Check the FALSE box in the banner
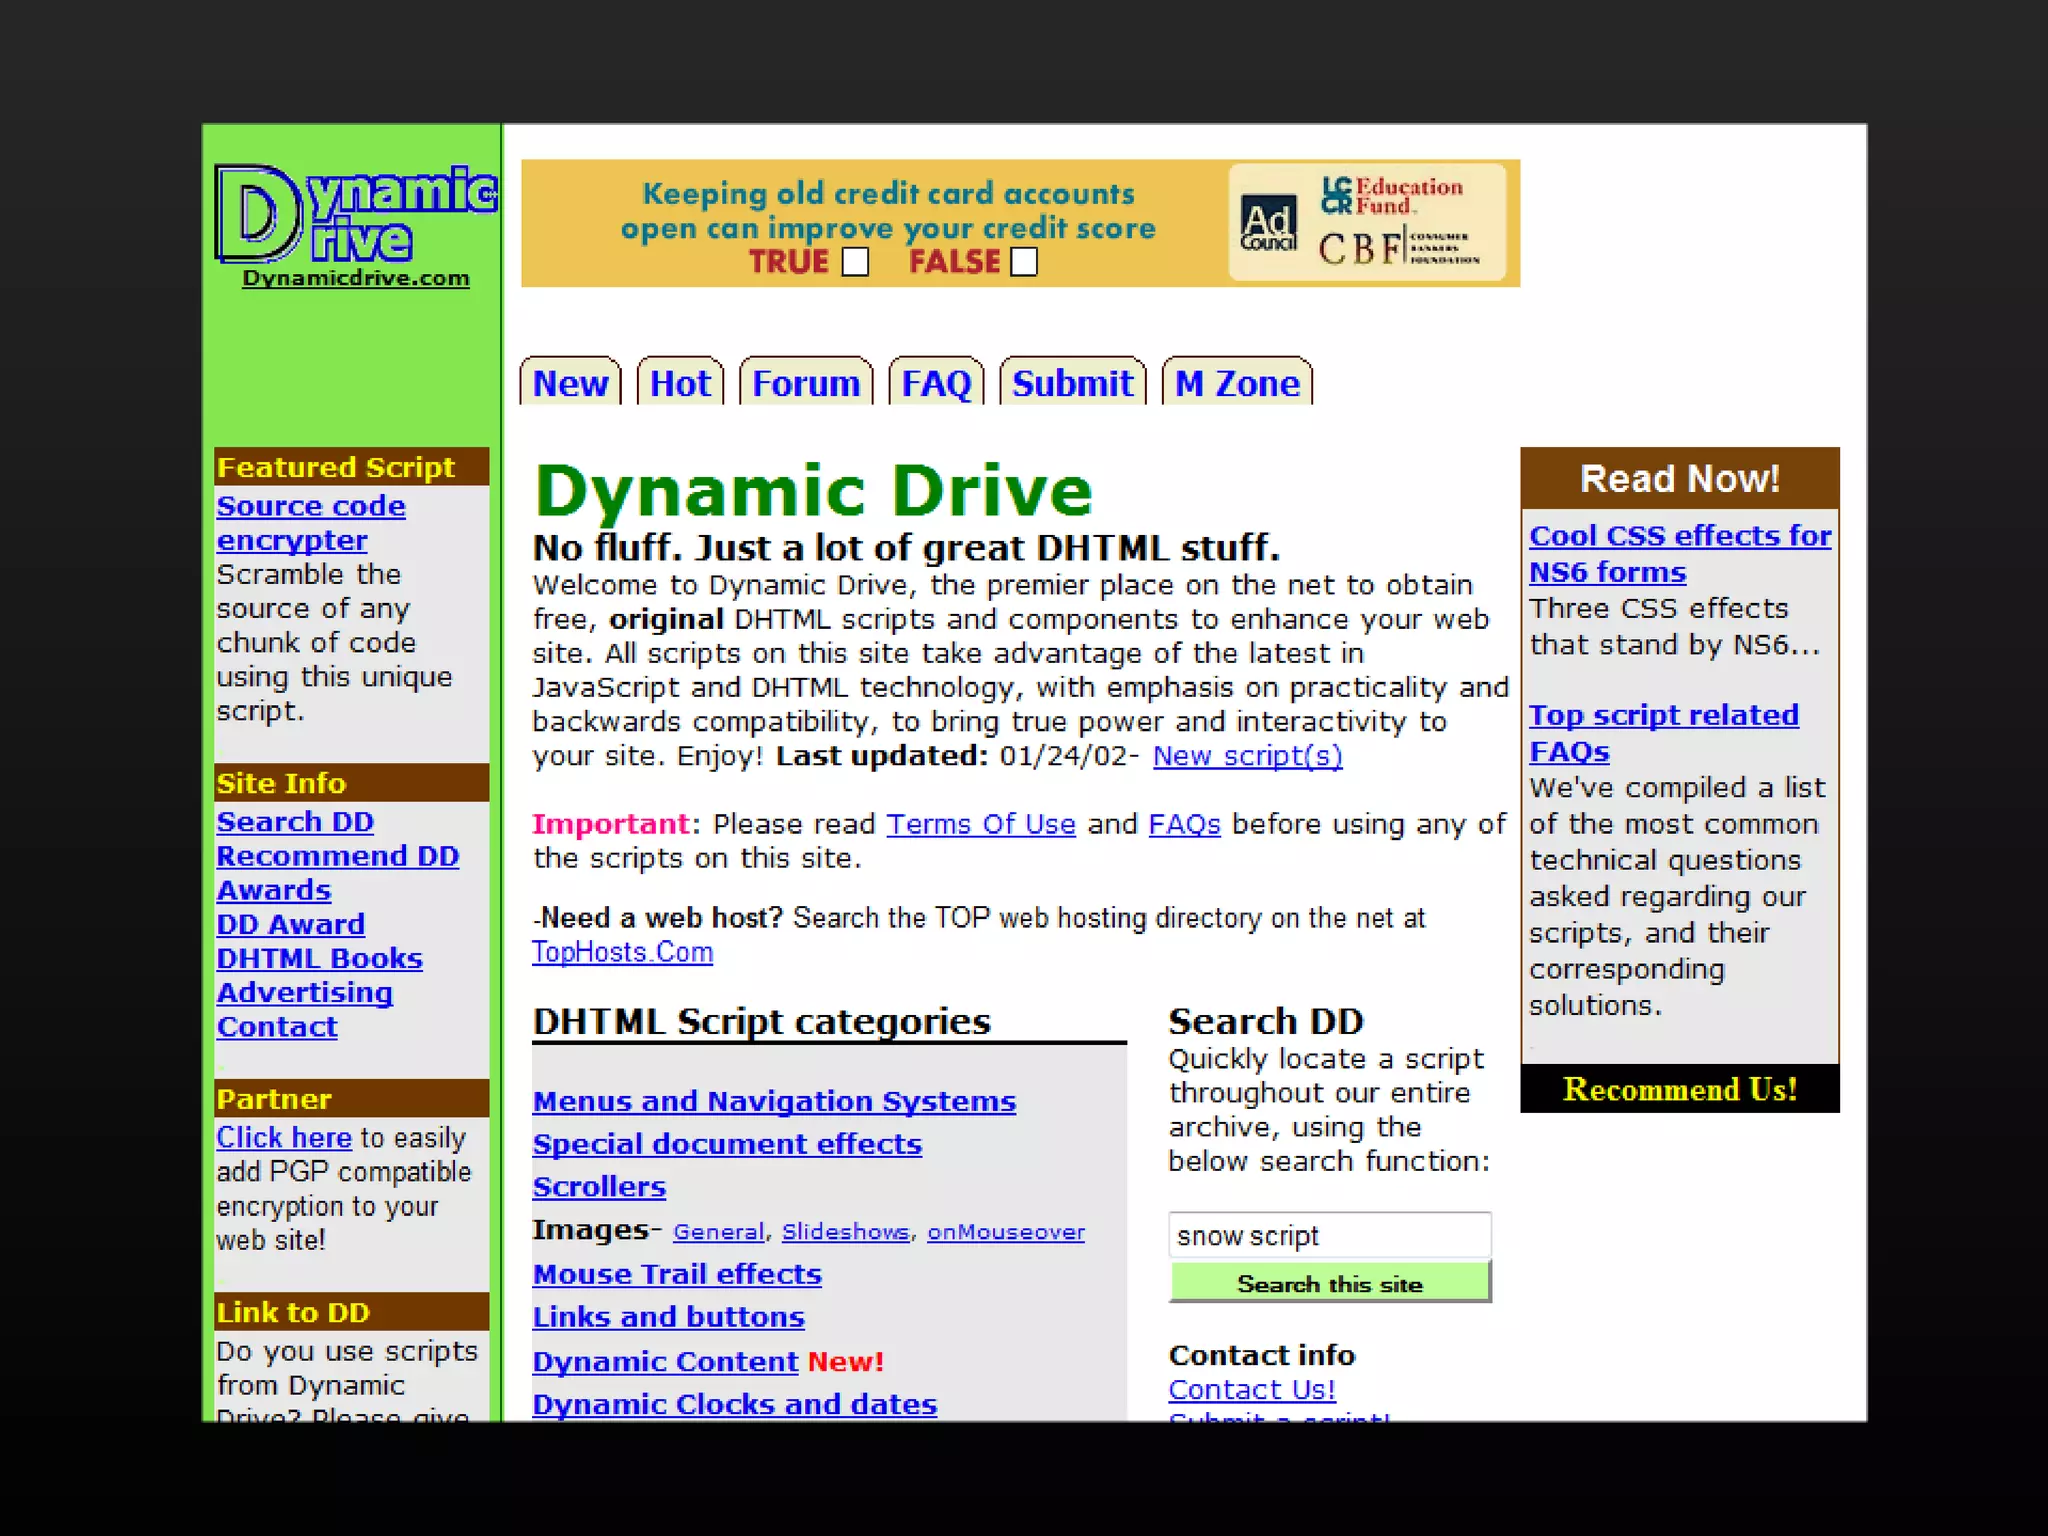This screenshot has height=1536, width=2048. coord(1024,262)
